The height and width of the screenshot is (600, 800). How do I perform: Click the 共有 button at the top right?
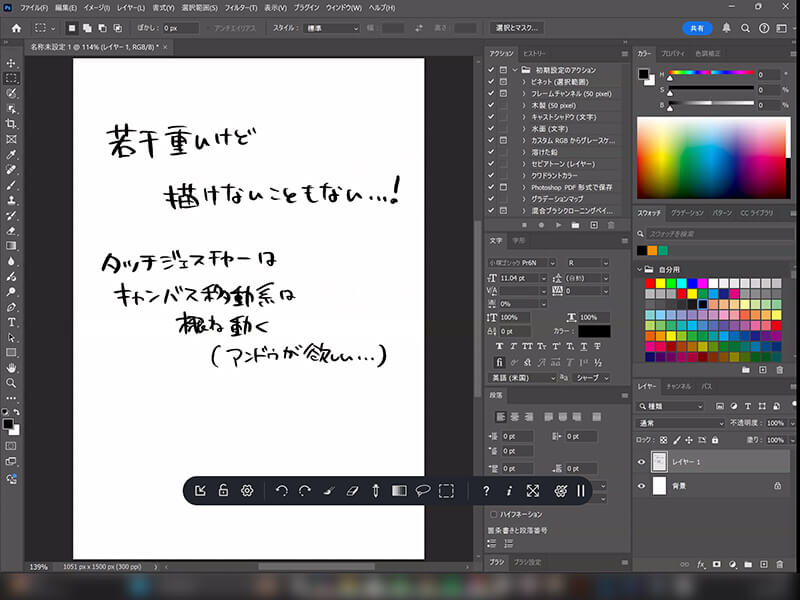(698, 28)
